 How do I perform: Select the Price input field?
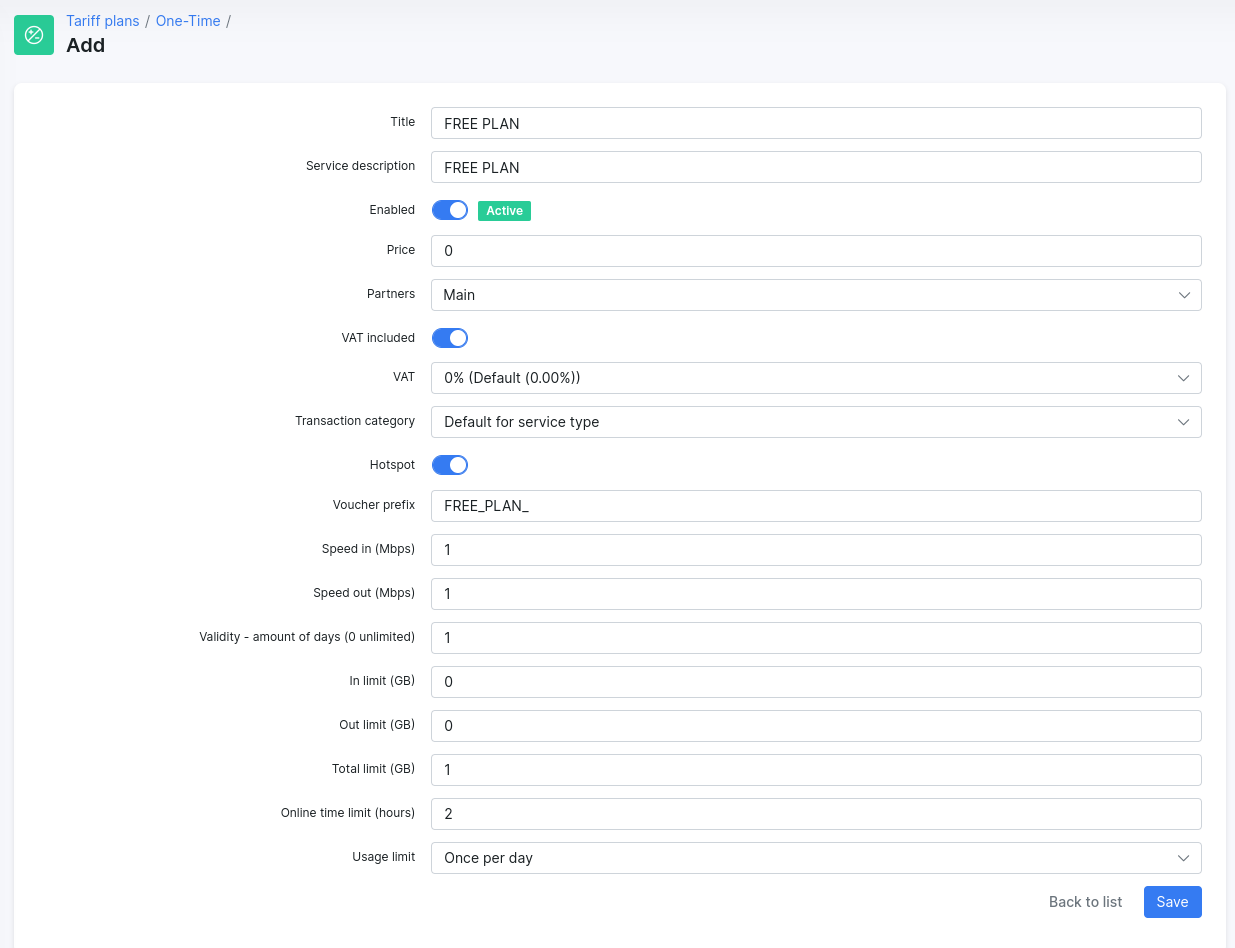[815, 251]
